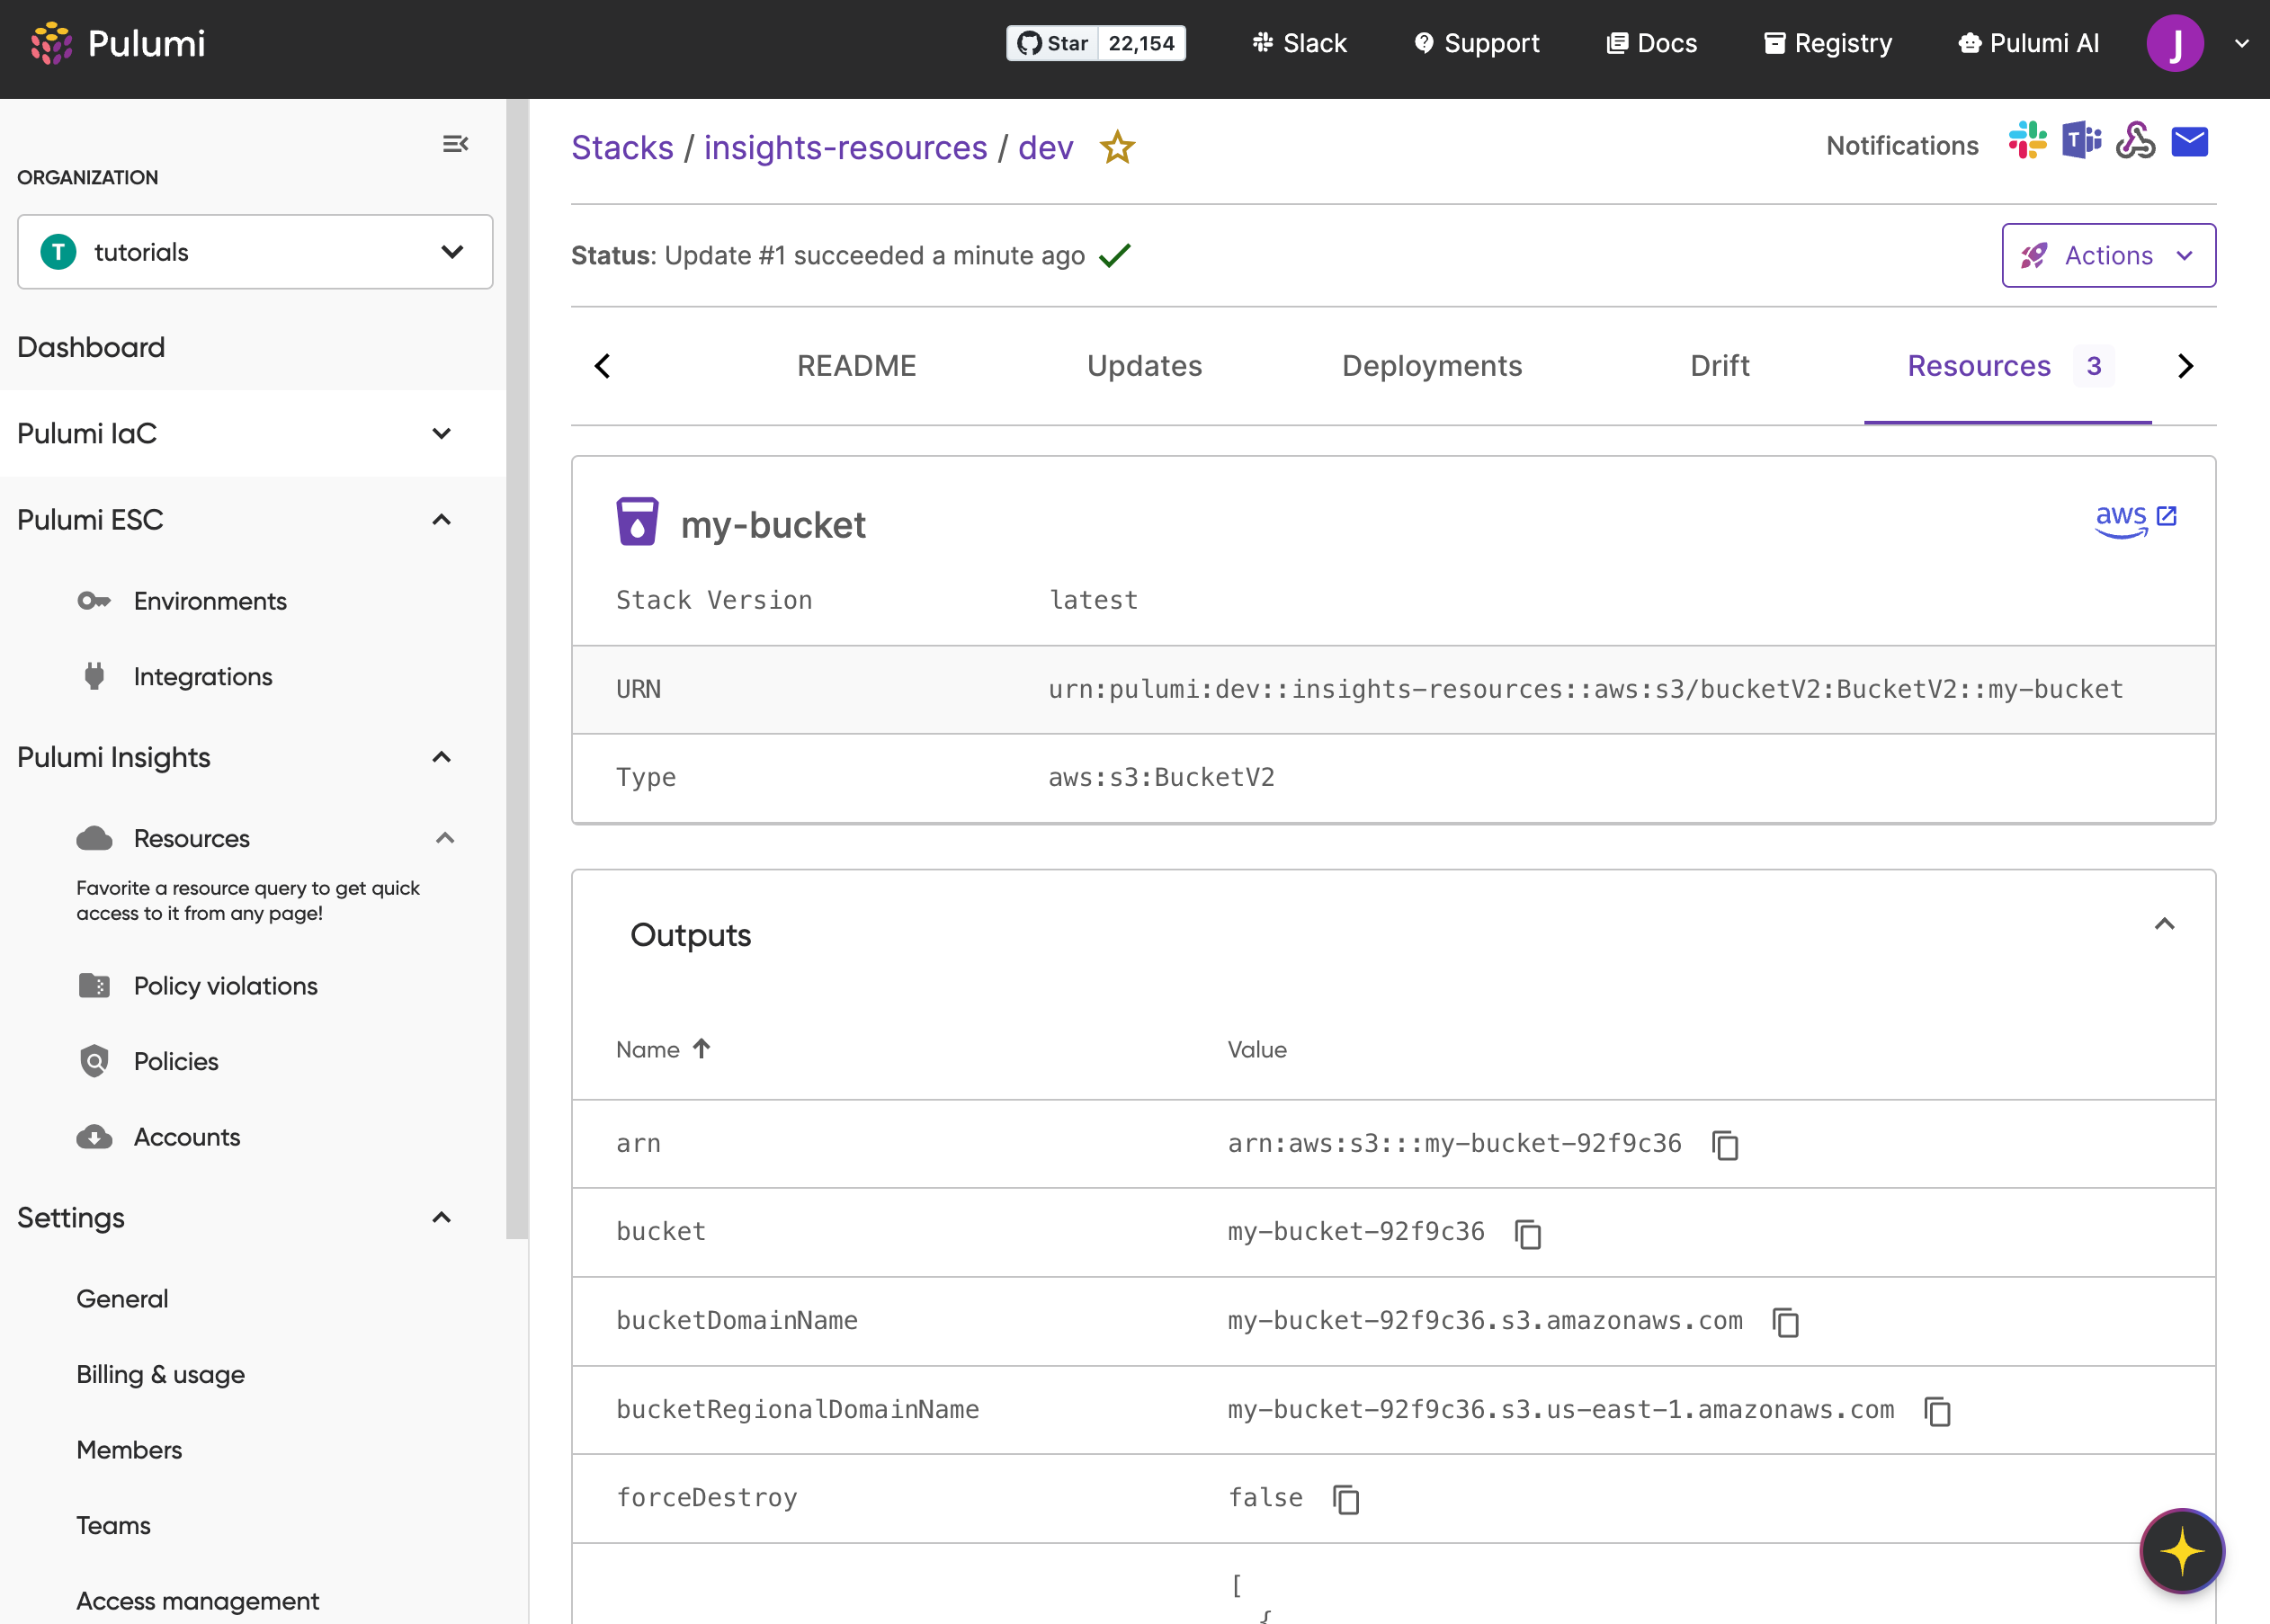Switch to Deployments tab
2270x1624 pixels.
tap(1431, 366)
